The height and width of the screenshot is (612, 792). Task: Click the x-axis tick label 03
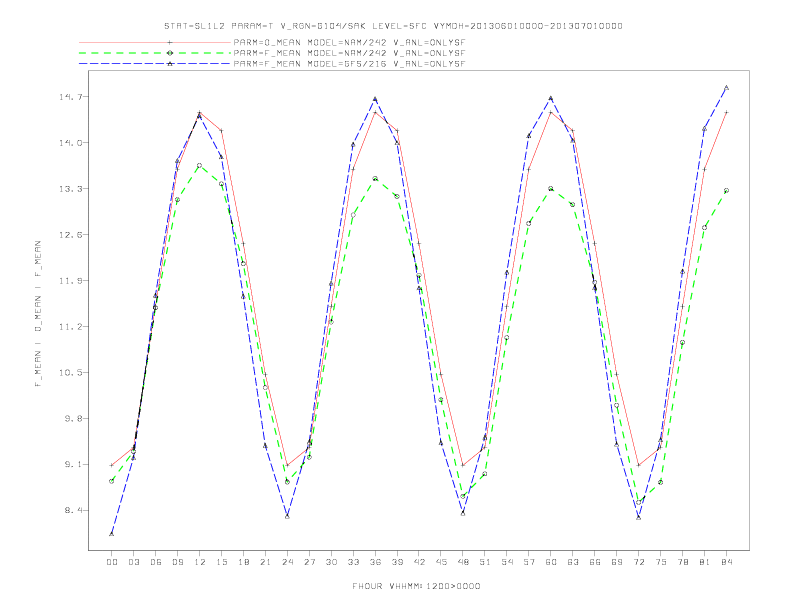click(133, 562)
